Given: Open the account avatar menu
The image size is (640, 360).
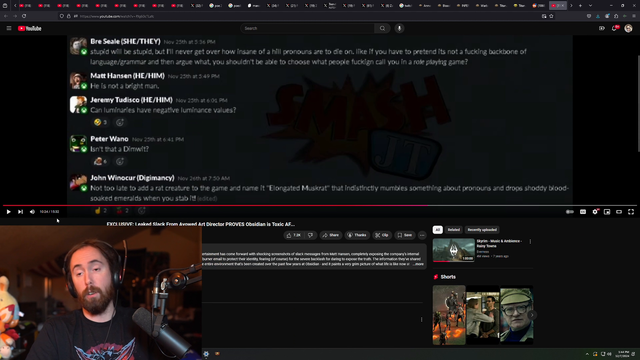Looking at the screenshot, I should pyautogui.click(x=629, y=28).
